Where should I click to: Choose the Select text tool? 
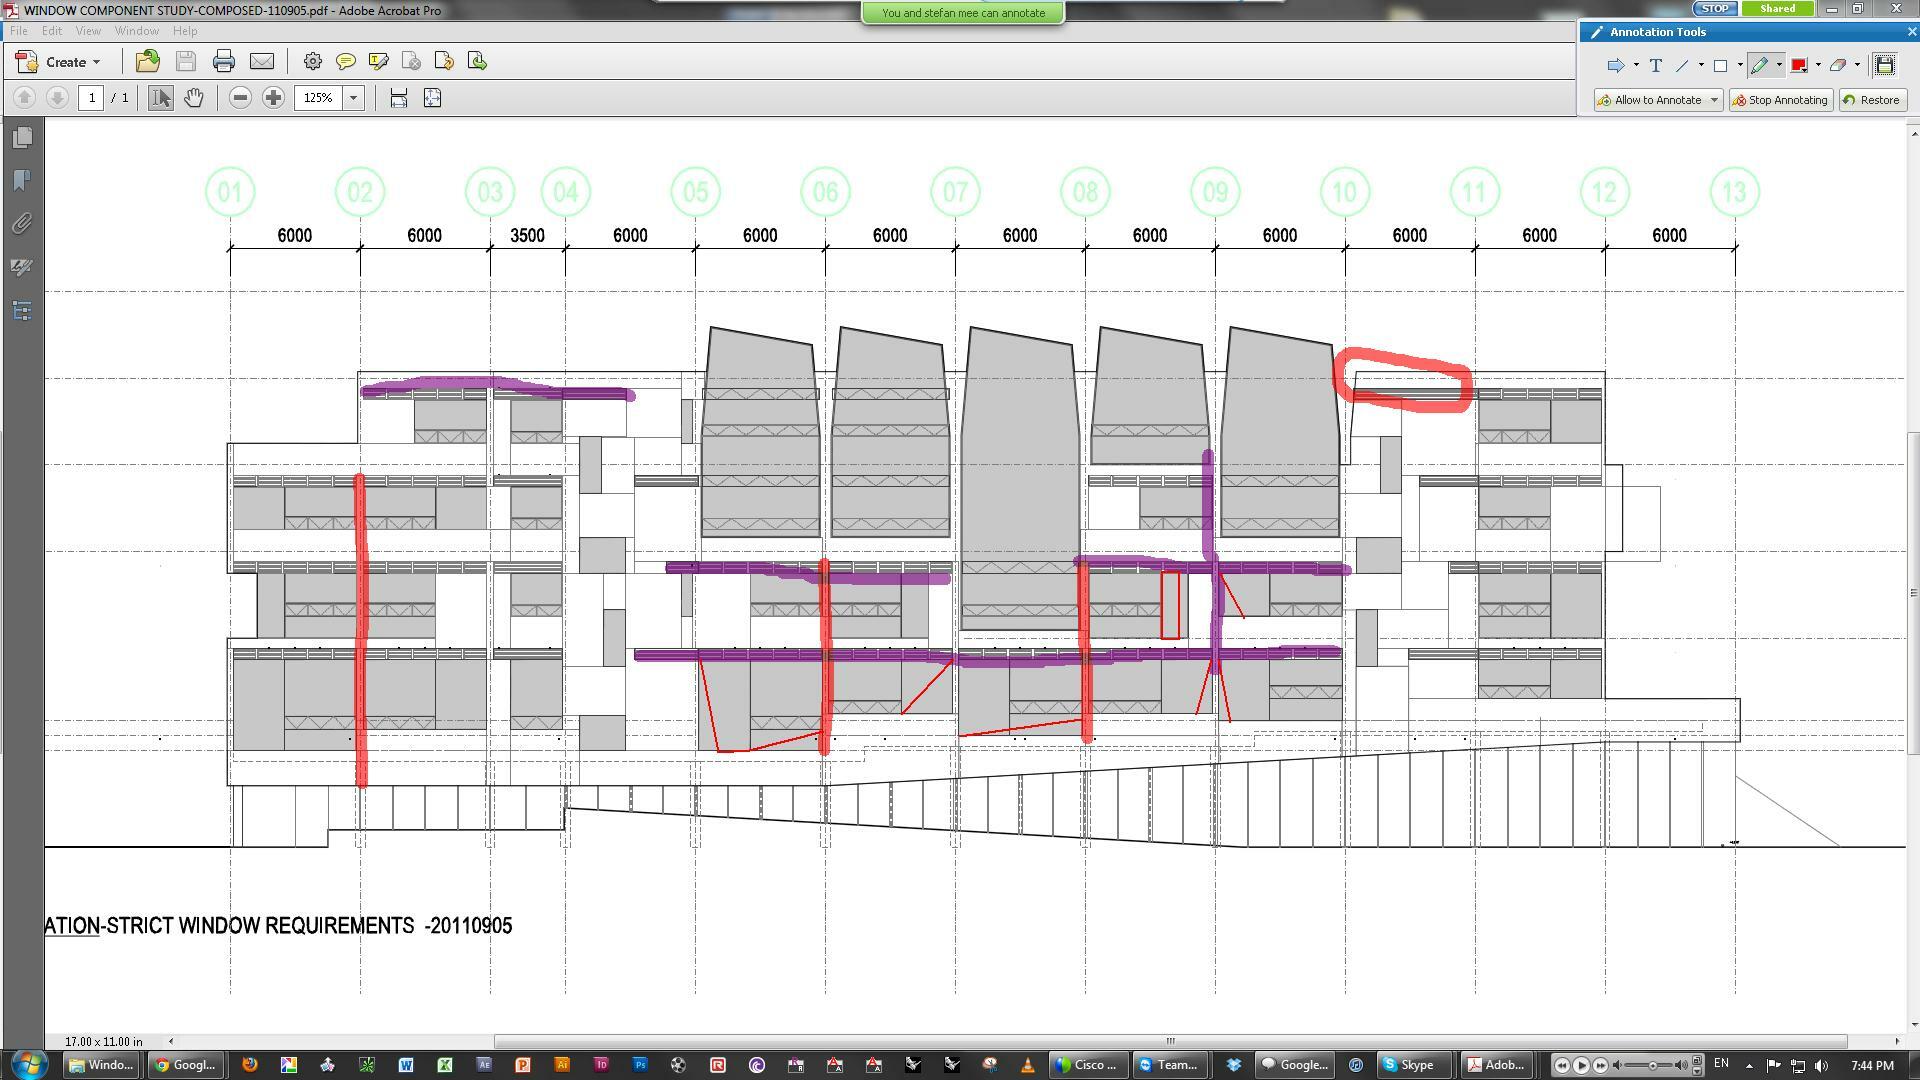161,98
